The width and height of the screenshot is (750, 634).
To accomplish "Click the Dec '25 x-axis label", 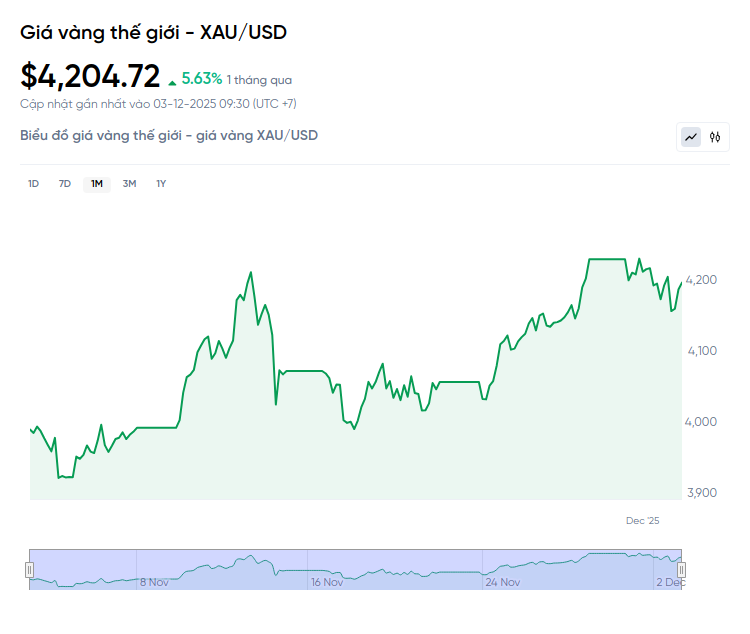I will tap(643, 521).
